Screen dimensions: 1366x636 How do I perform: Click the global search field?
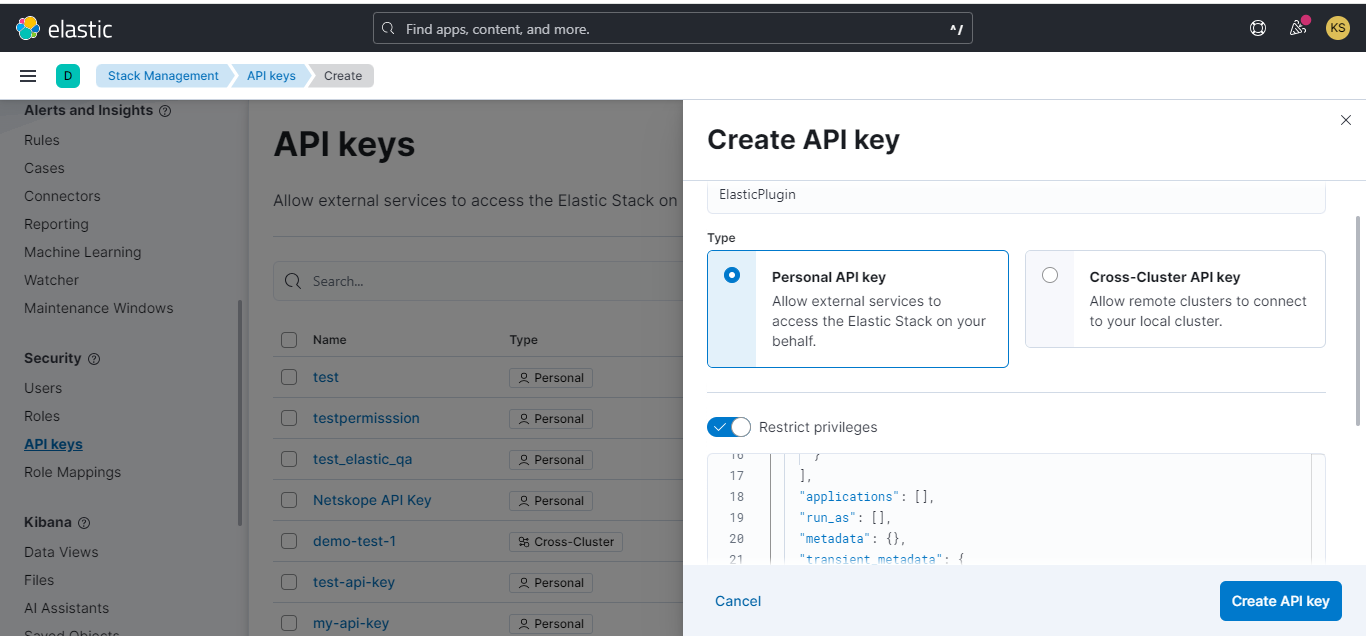point(672,29)
